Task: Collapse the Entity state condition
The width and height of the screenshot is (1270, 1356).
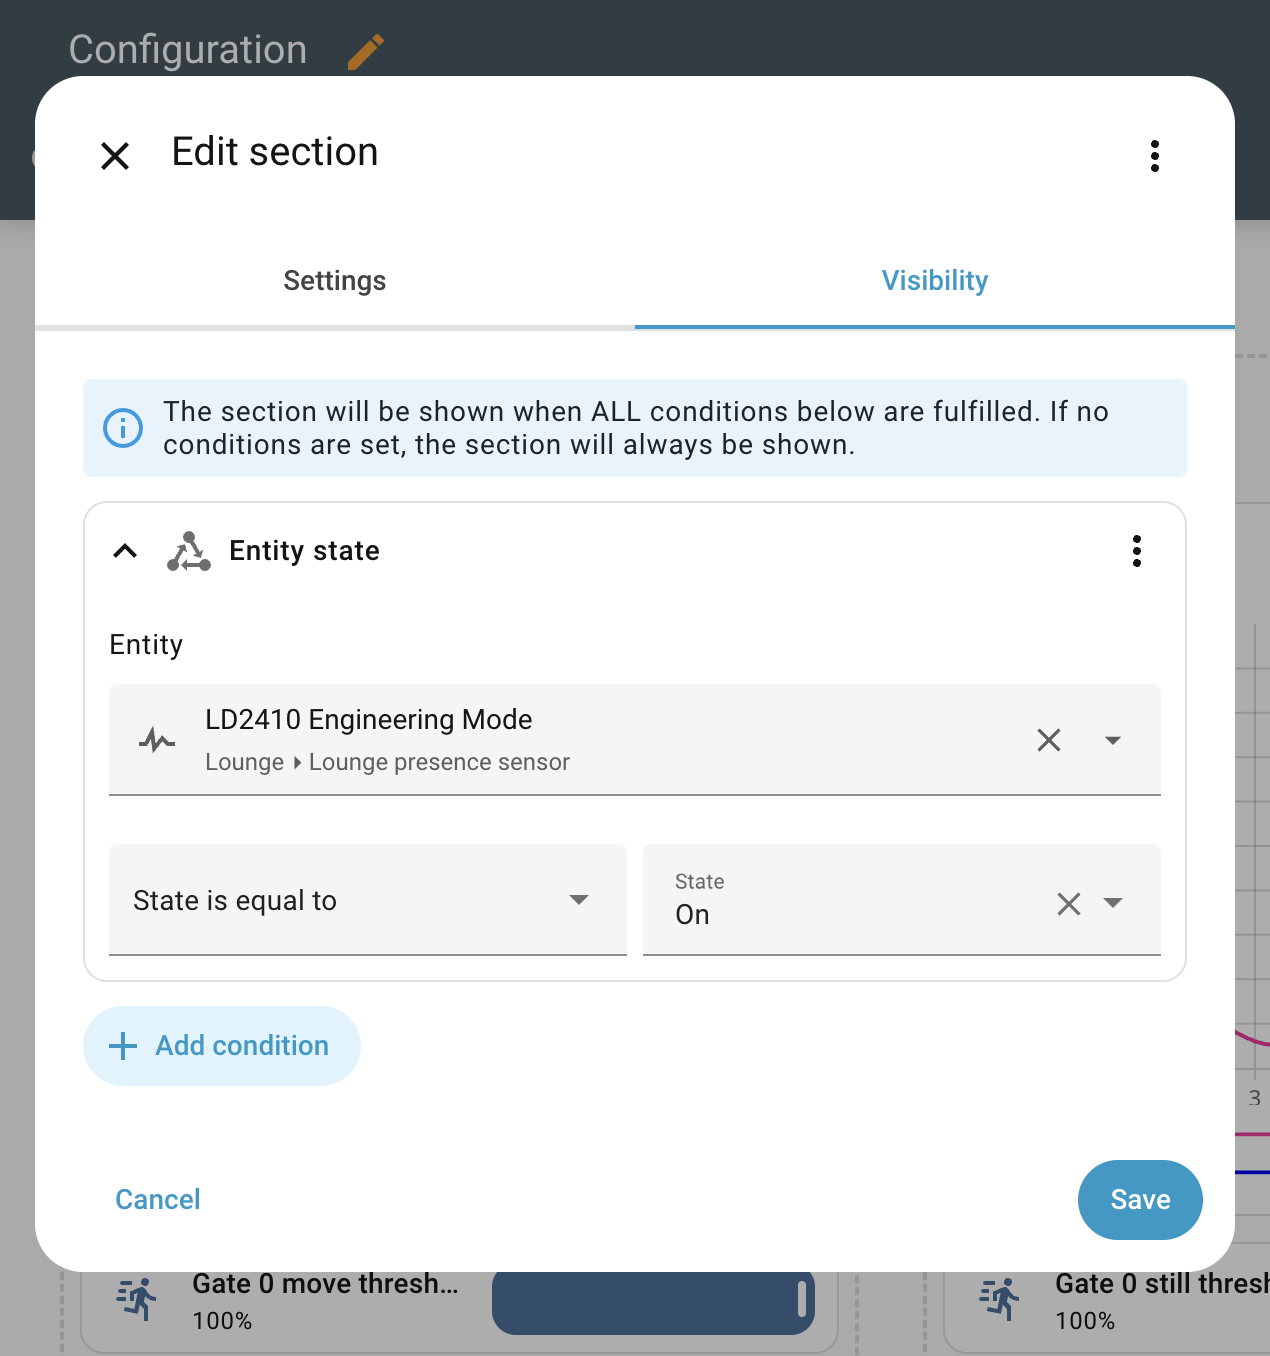Action: [125, 551]
